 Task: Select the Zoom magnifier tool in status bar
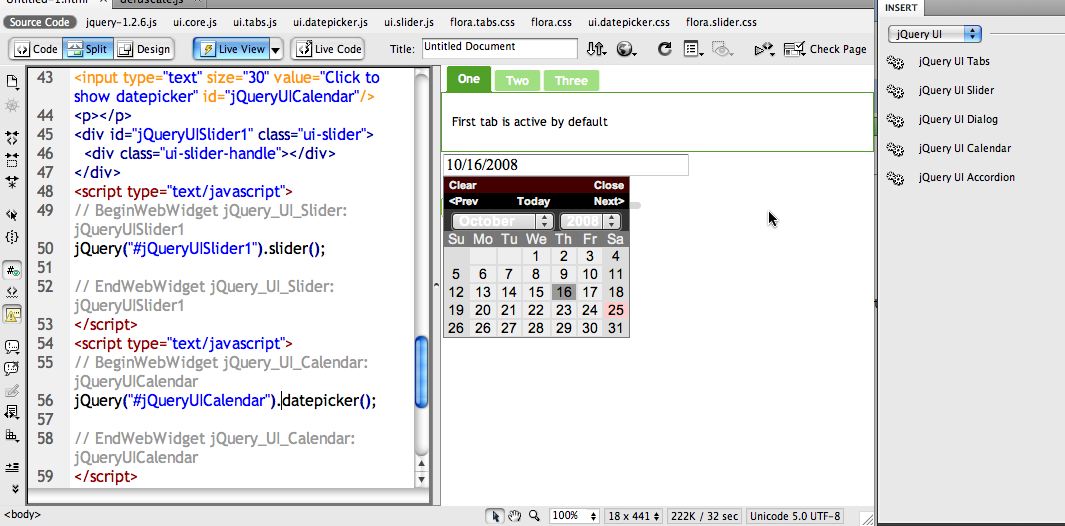pos(534,516)
